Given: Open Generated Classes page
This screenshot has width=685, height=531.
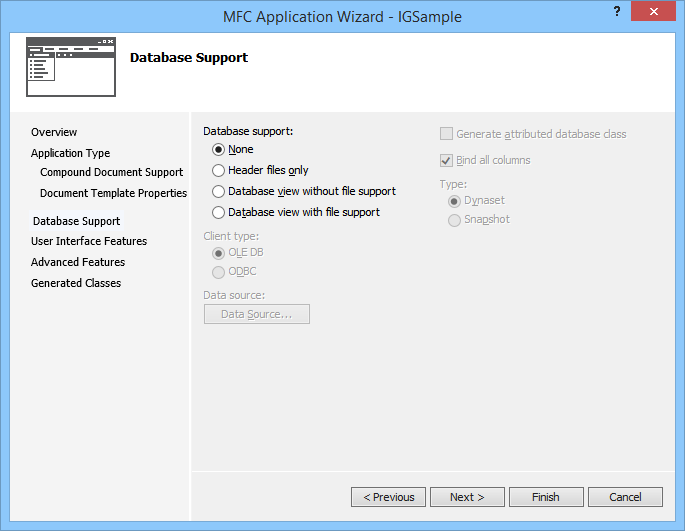Looking at the screenshot, I should pos(76,283).
